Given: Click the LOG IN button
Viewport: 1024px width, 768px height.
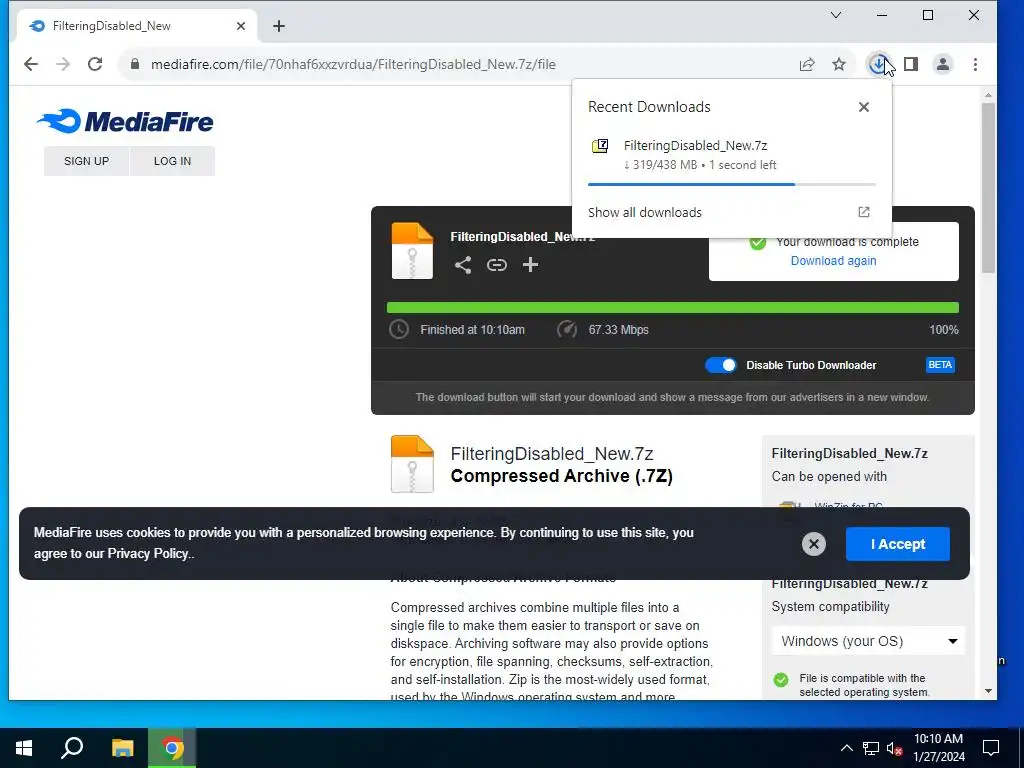Looking at the screenshot, I should [172, 161].
